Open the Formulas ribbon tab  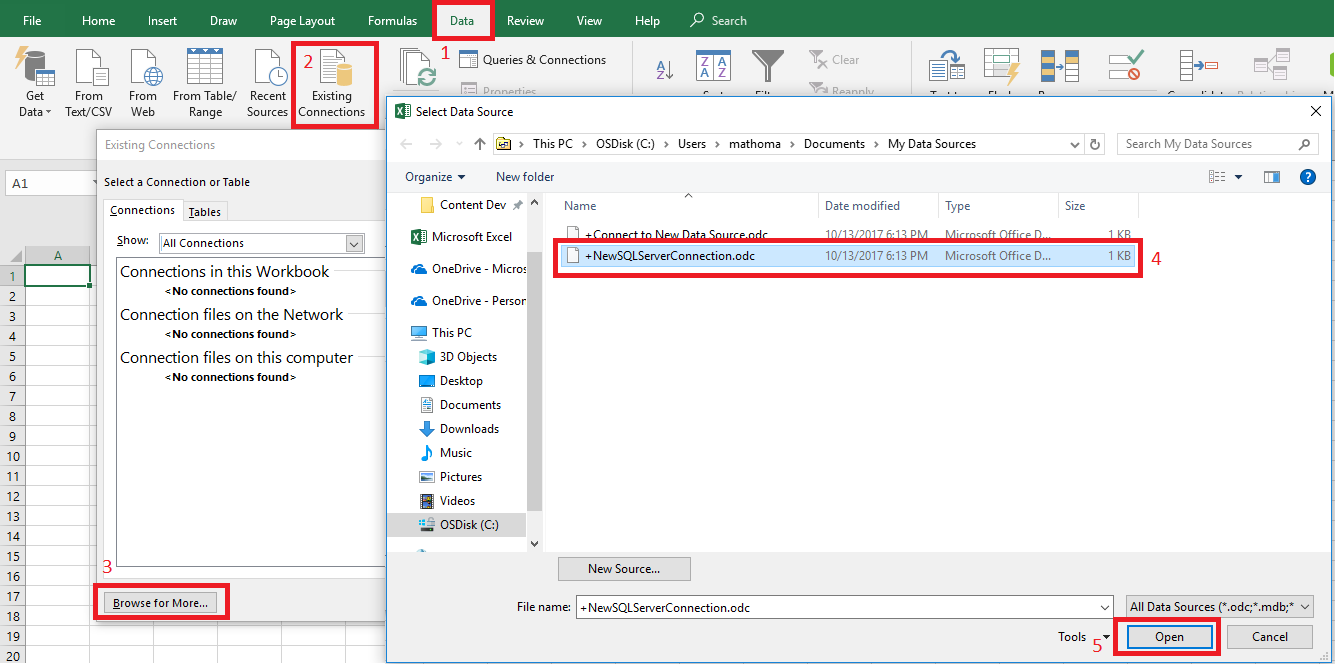tap(392, 19)
